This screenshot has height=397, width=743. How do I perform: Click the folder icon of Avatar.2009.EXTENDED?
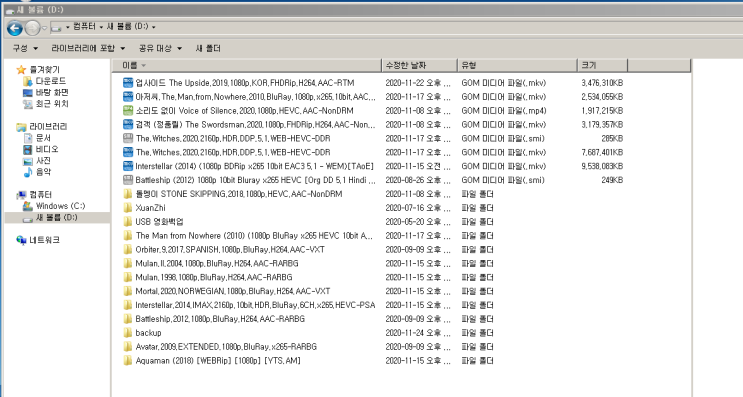click(128, 347)
